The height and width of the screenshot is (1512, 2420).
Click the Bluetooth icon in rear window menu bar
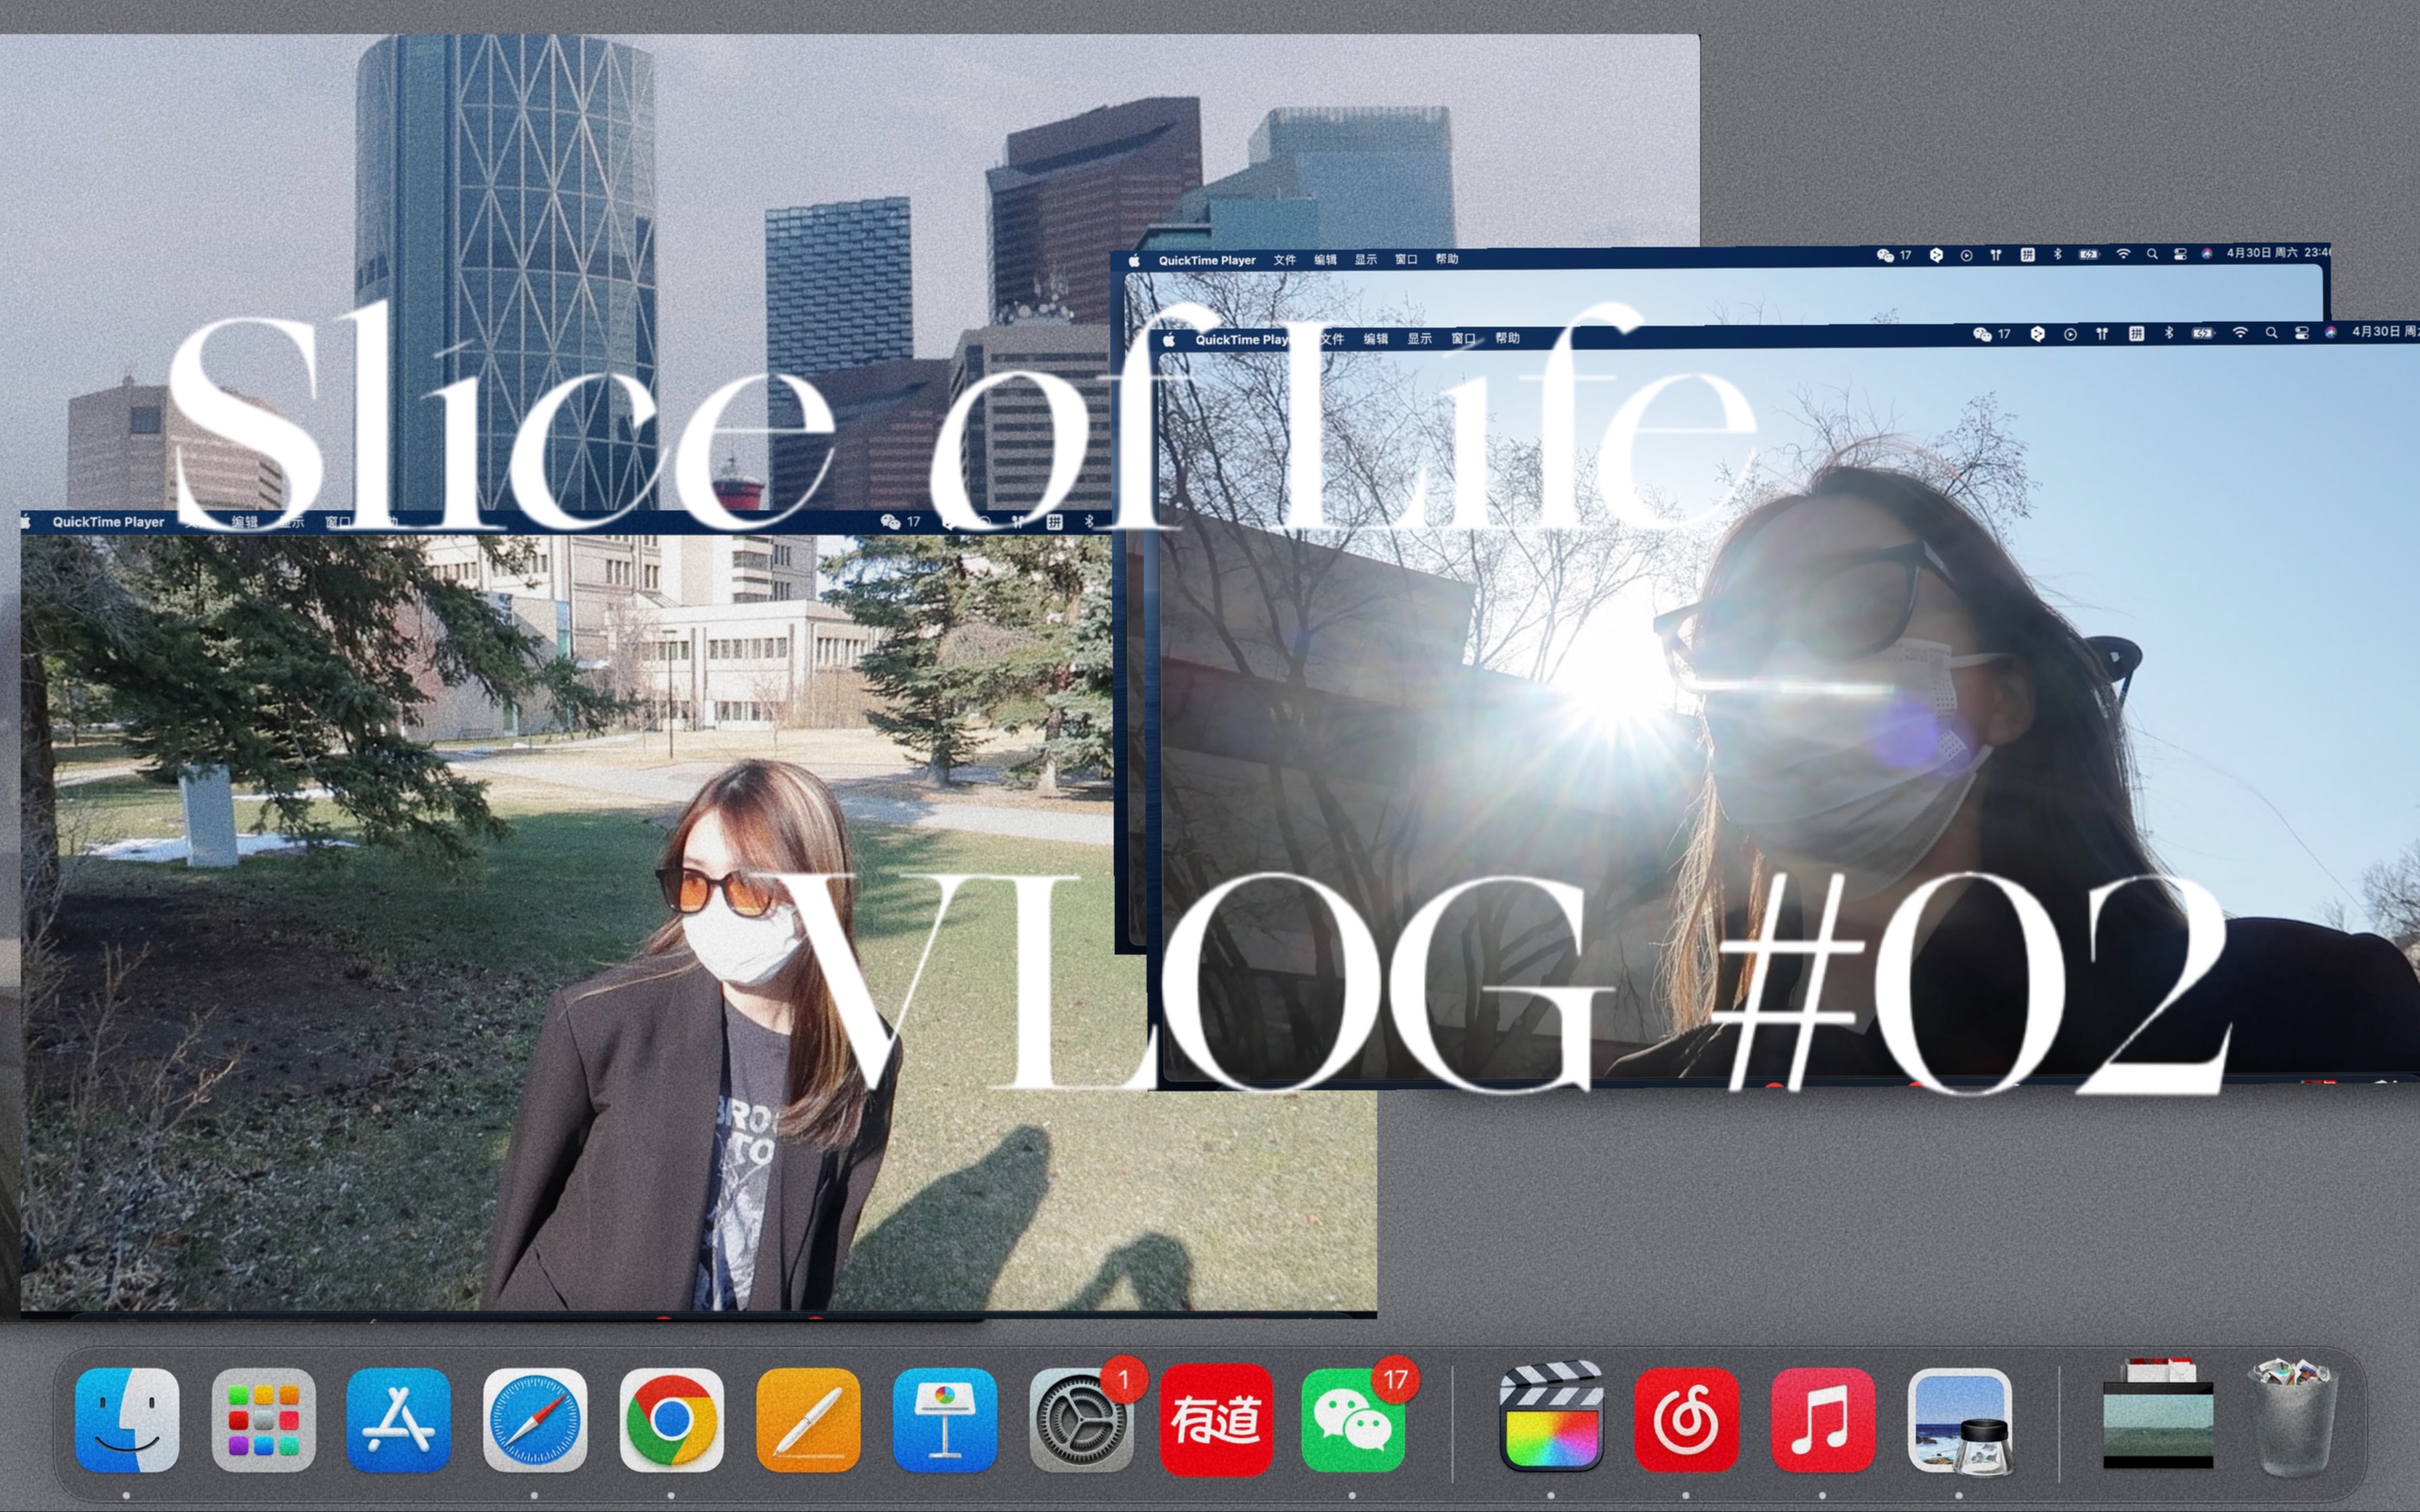tap(2057, 255)
